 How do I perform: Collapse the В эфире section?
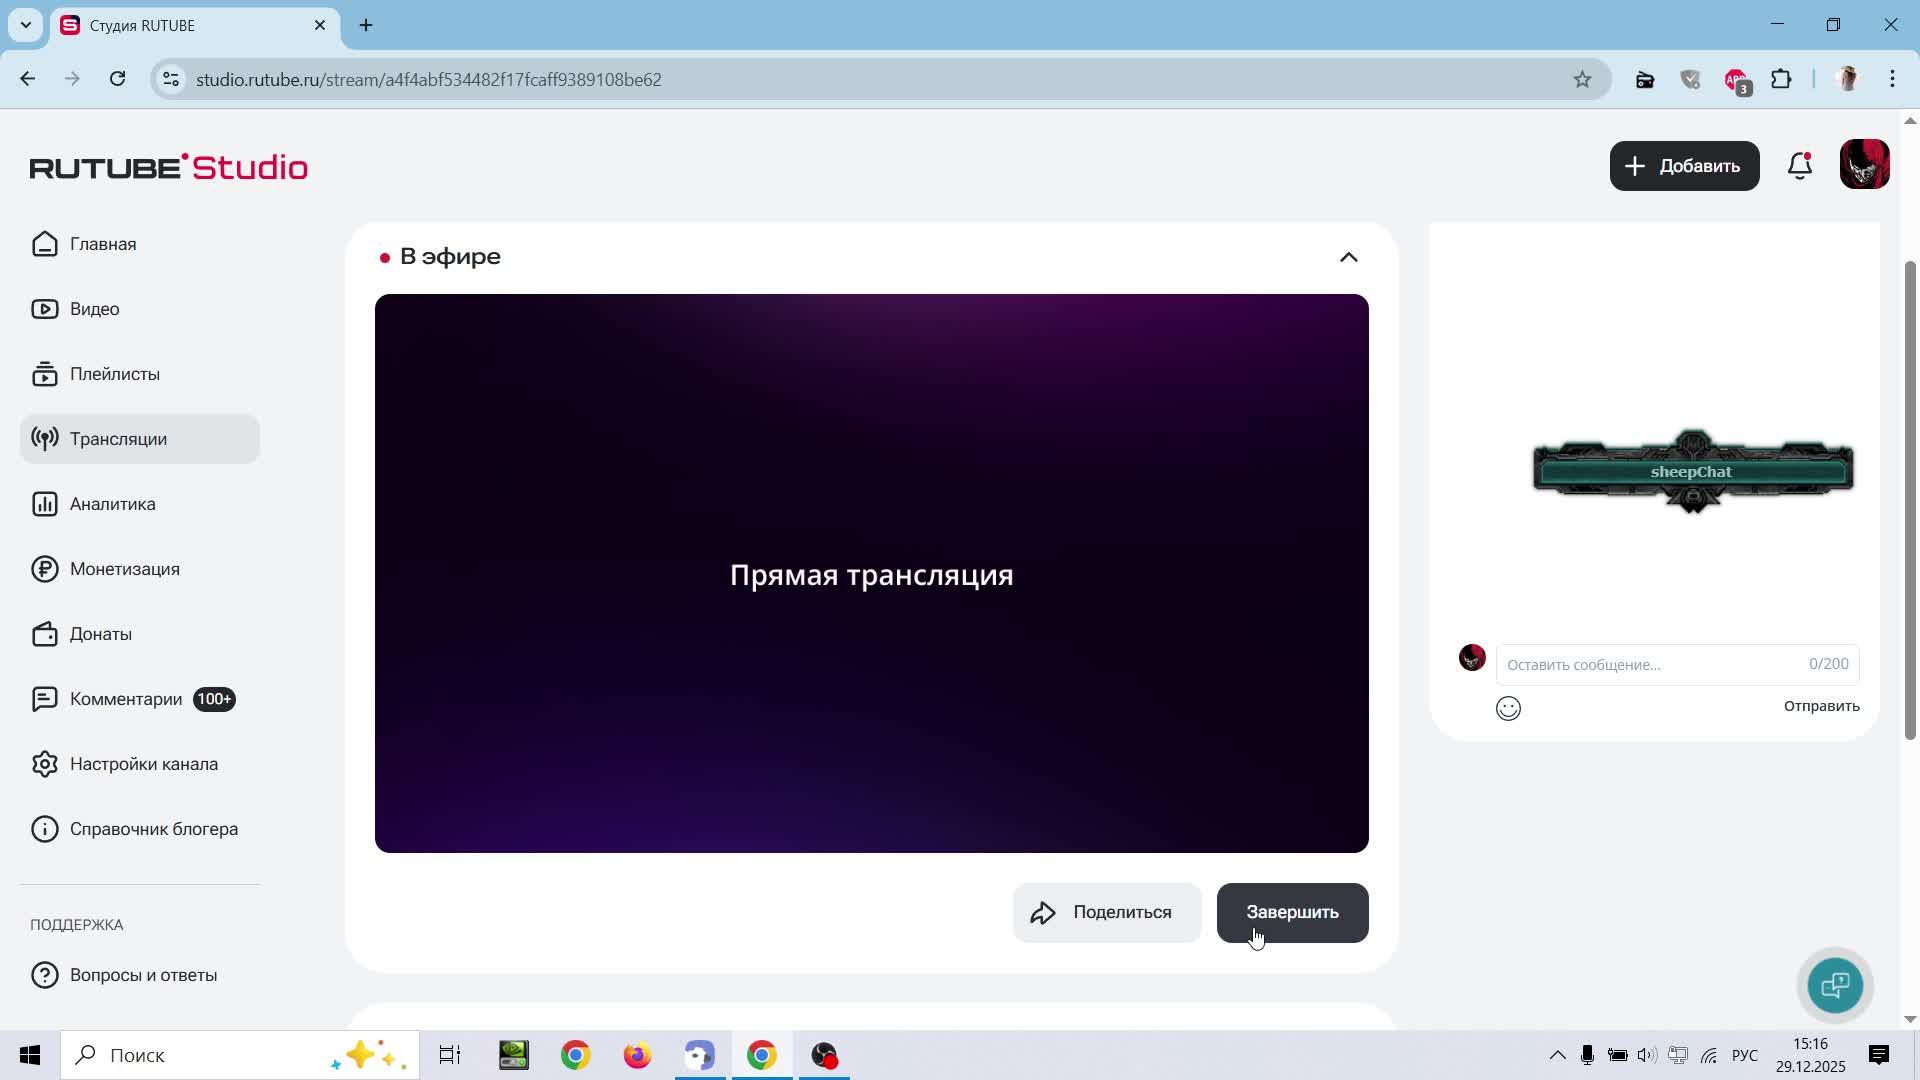[x=1348, y=257]
